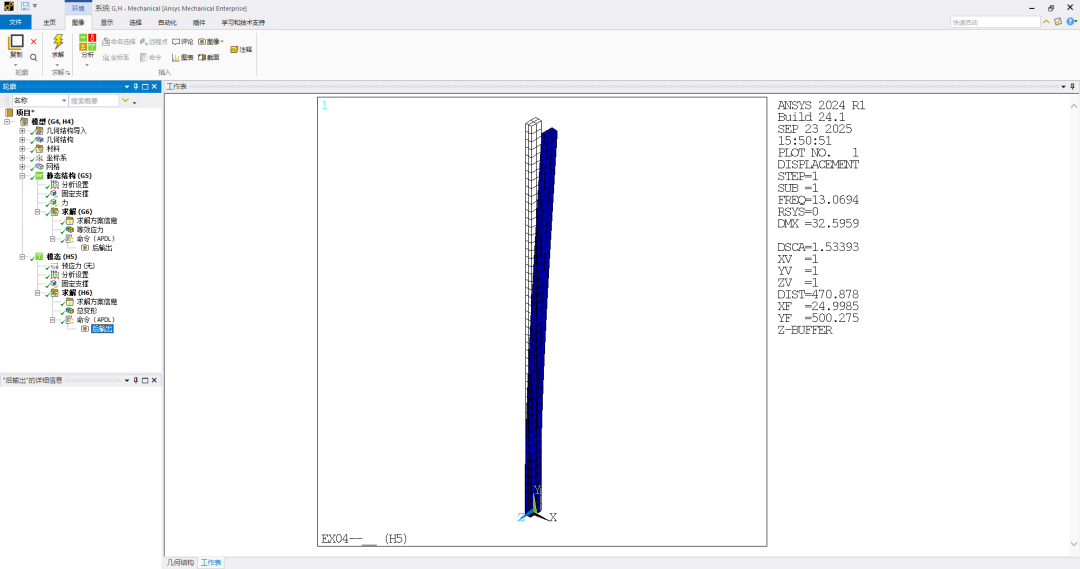Click the 评论 (Comment) icon
This screenshot has height=569, width=1080.
click(182, 42)
